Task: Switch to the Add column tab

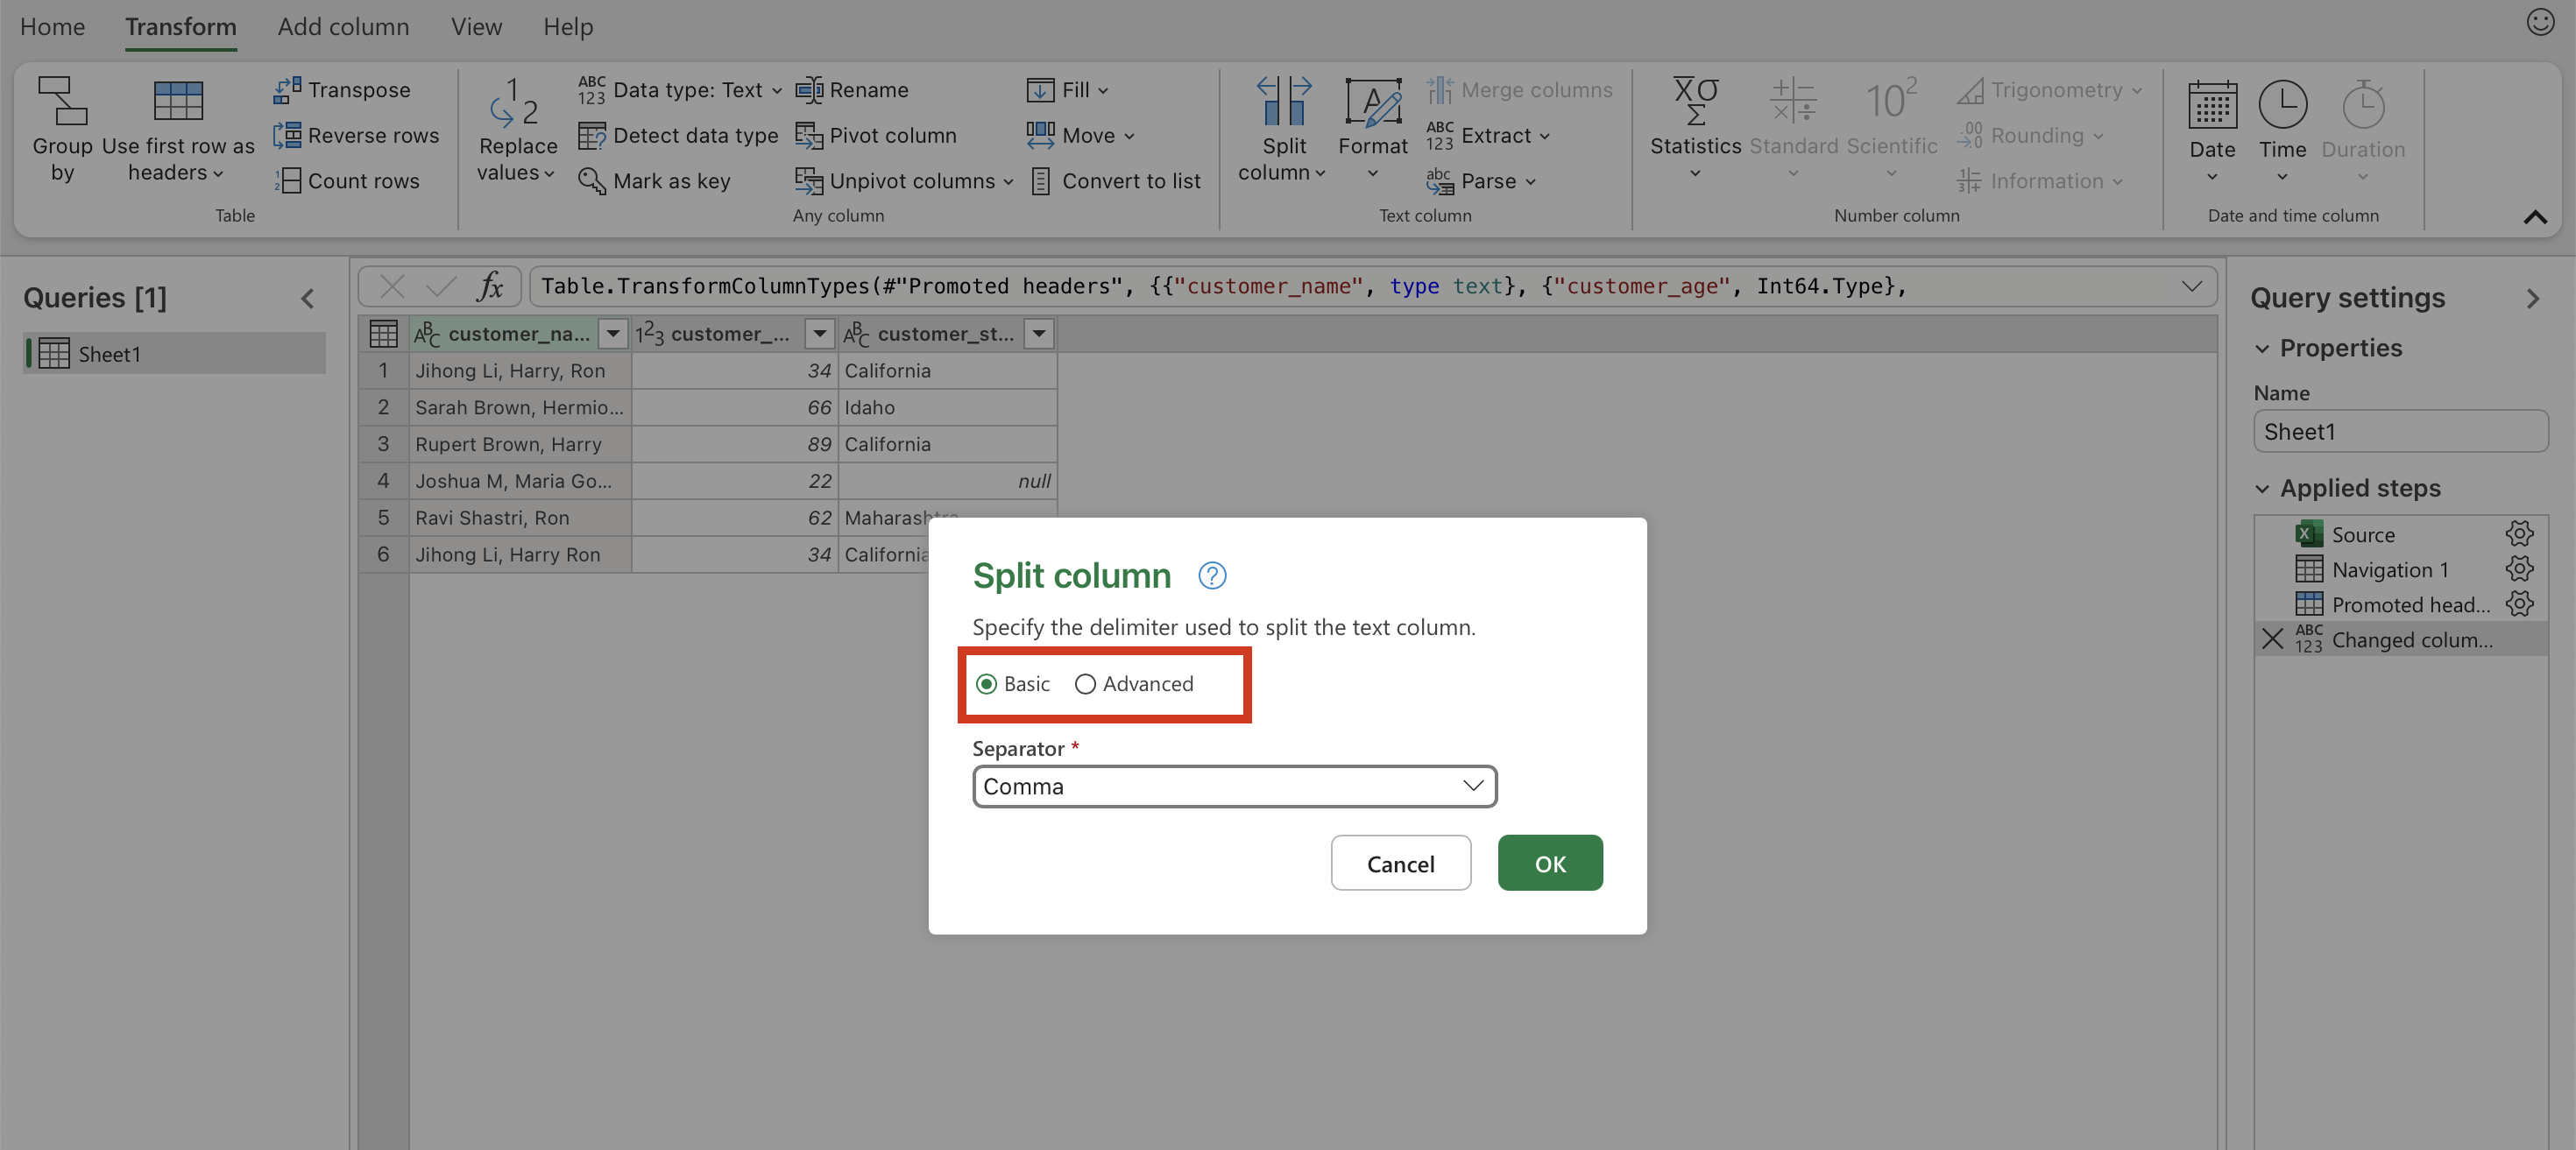Action: [343, 27]
